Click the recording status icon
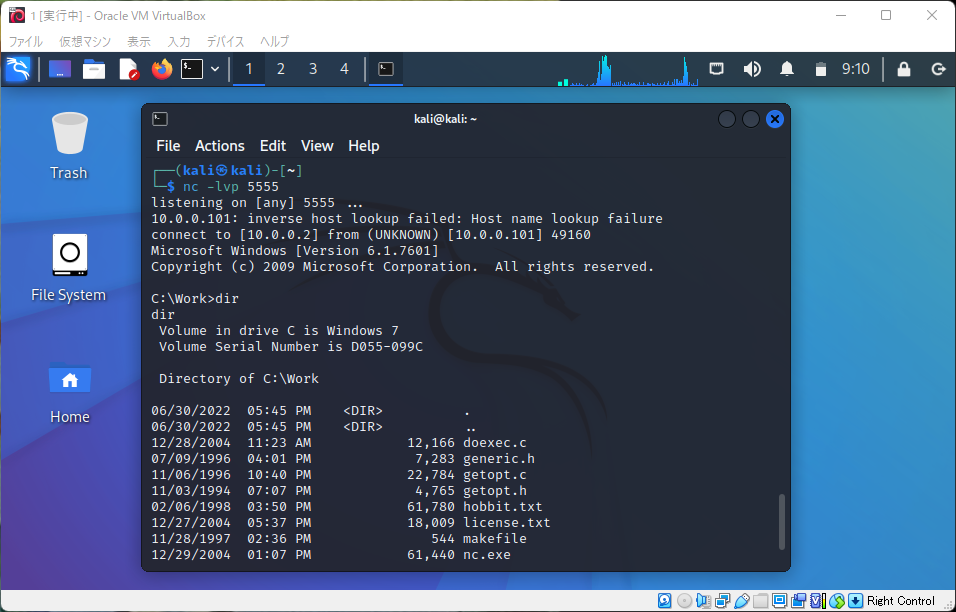The width and height of the screenshot is (956, 612). click(799, 600)
